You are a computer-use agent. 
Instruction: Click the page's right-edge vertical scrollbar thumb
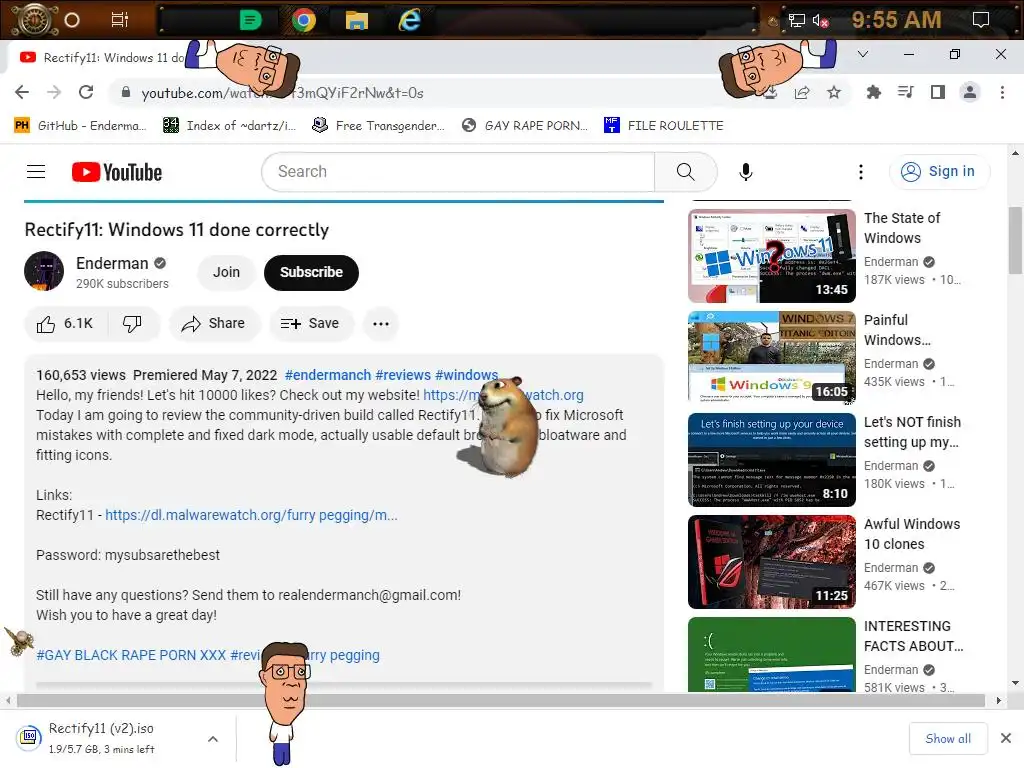1015,240
